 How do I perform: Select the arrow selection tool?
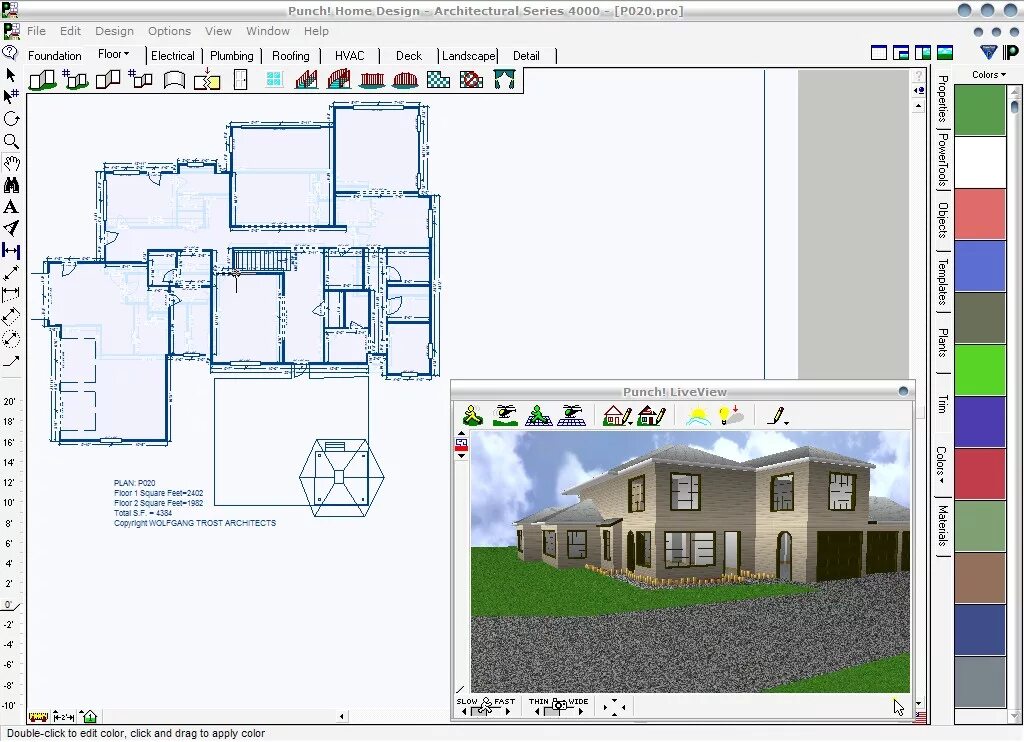[x=10, y=74]
